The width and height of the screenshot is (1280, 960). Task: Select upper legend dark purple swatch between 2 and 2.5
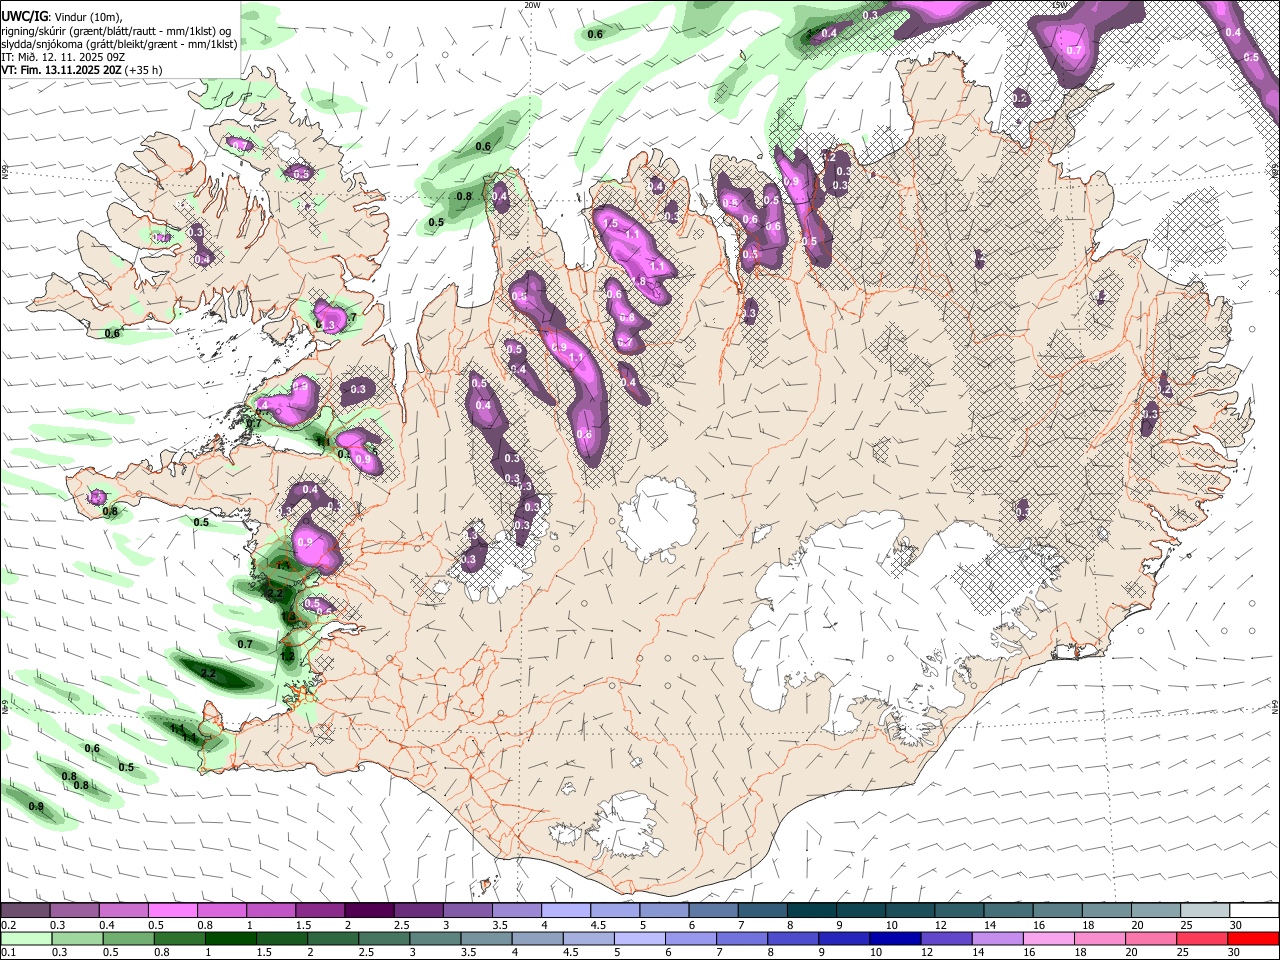tap(369, 911)
